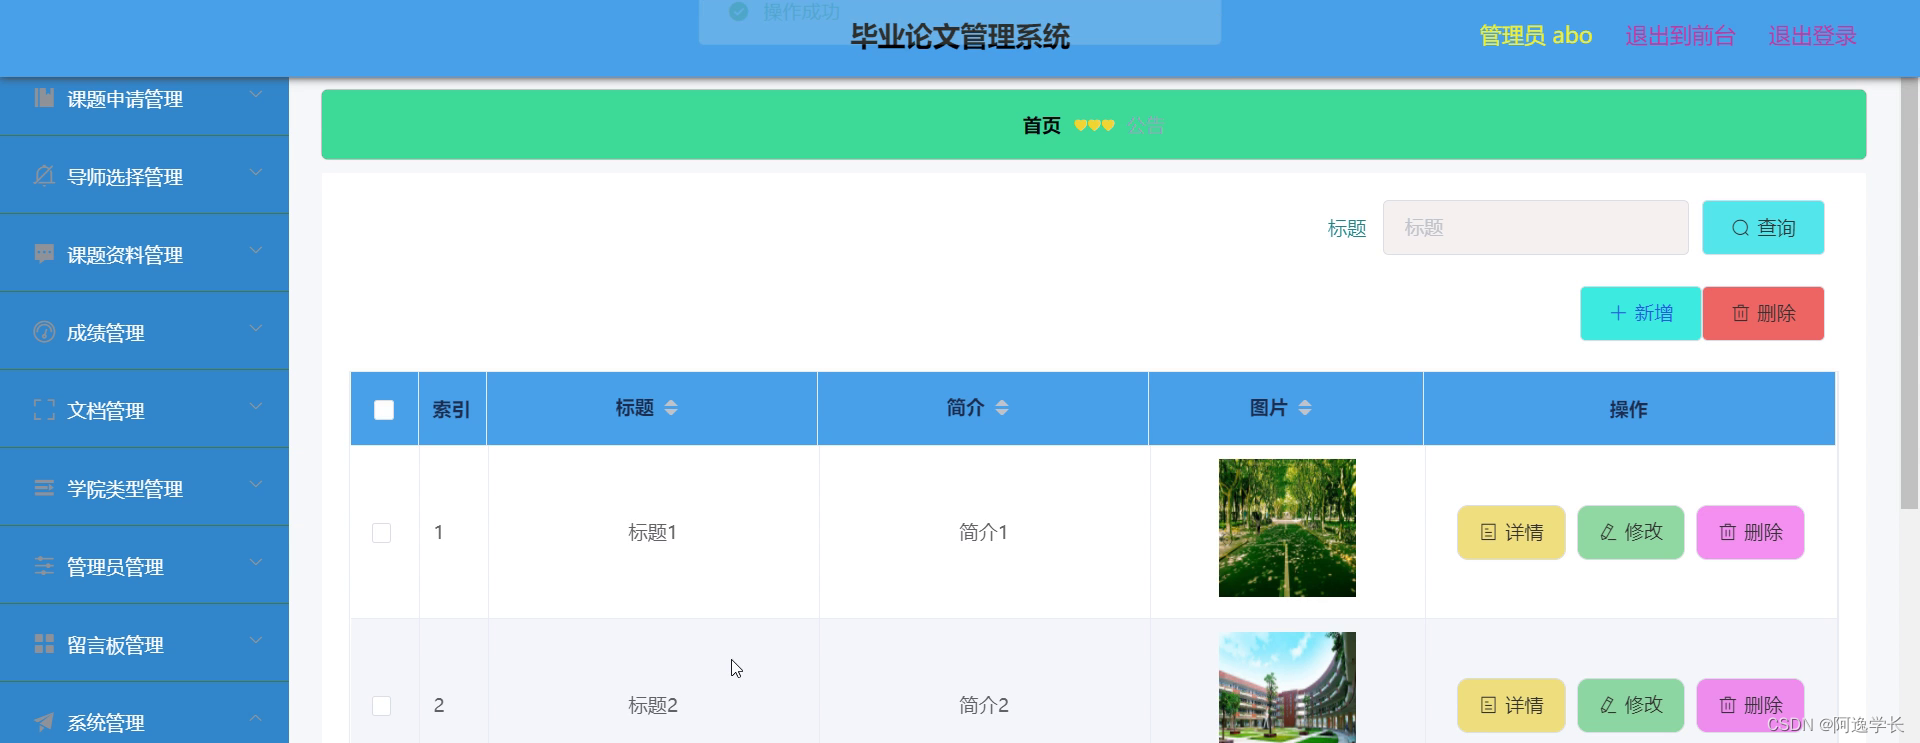Image resolution: width=1920 pixels, height=743 pixels.
Task: Click pencil icon in row 1 修改
Action: pyautogui.click(x=1608, y=532)
